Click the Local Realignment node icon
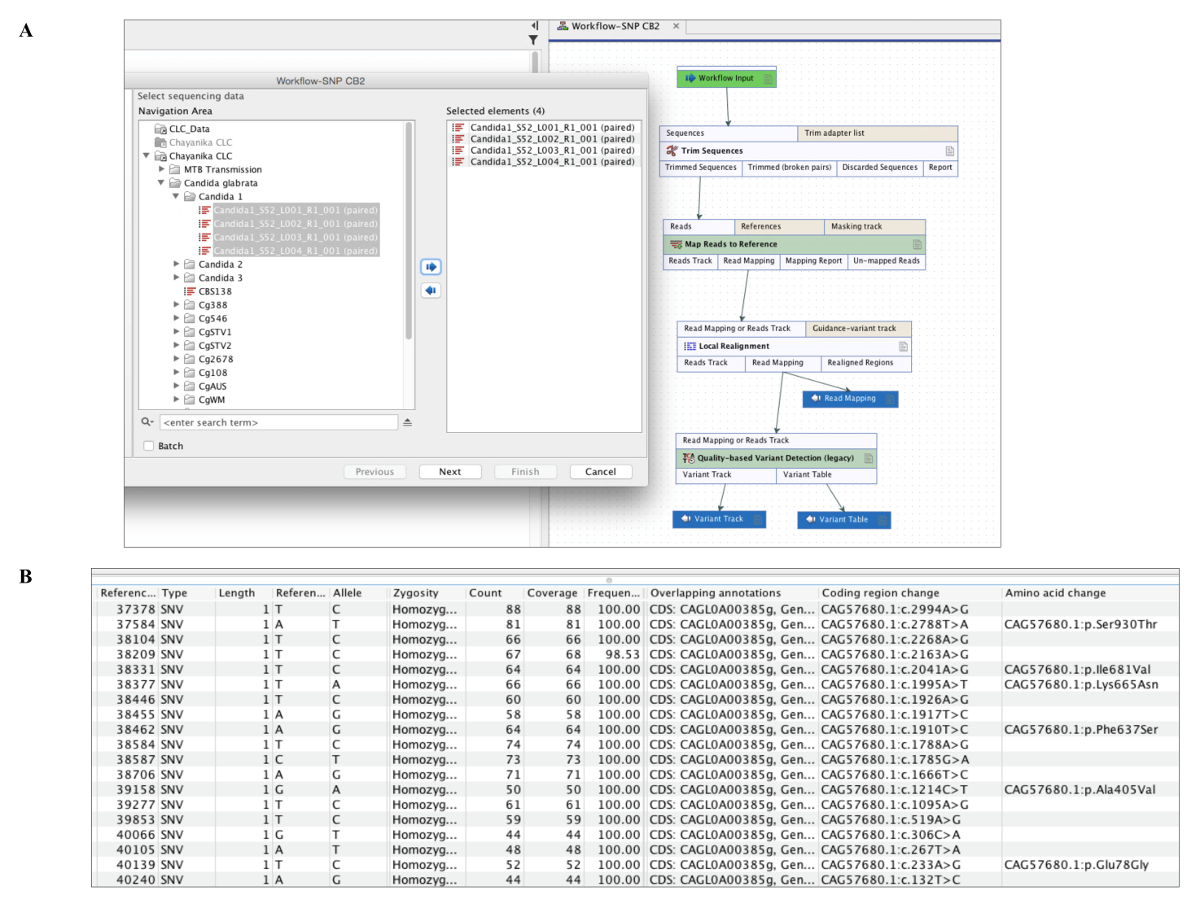 (x=689, y=346)
